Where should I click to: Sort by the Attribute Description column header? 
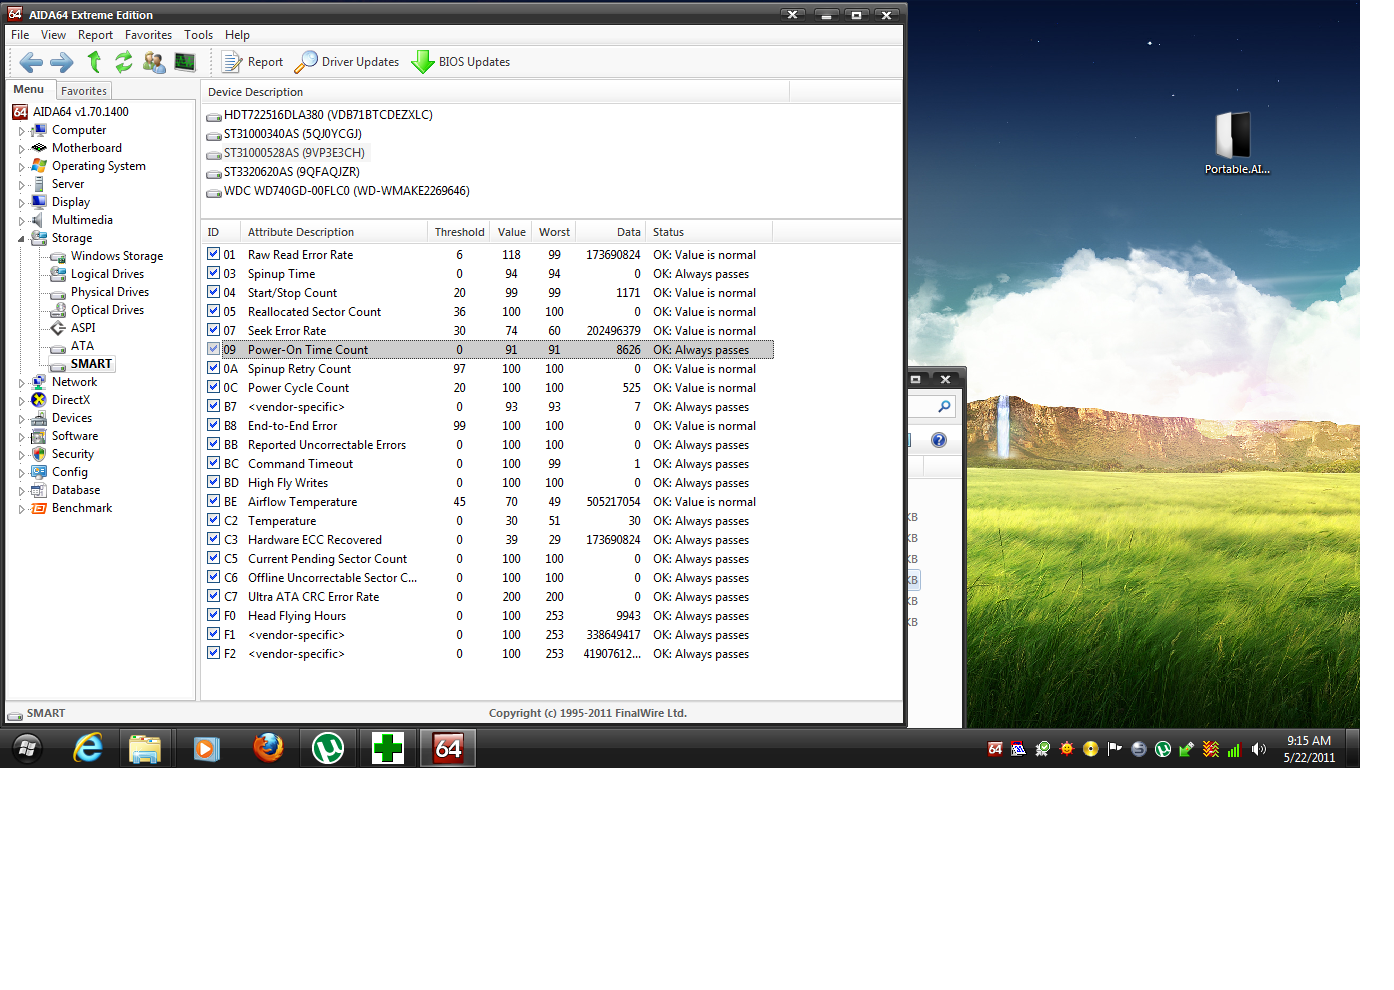click(334, 232)
